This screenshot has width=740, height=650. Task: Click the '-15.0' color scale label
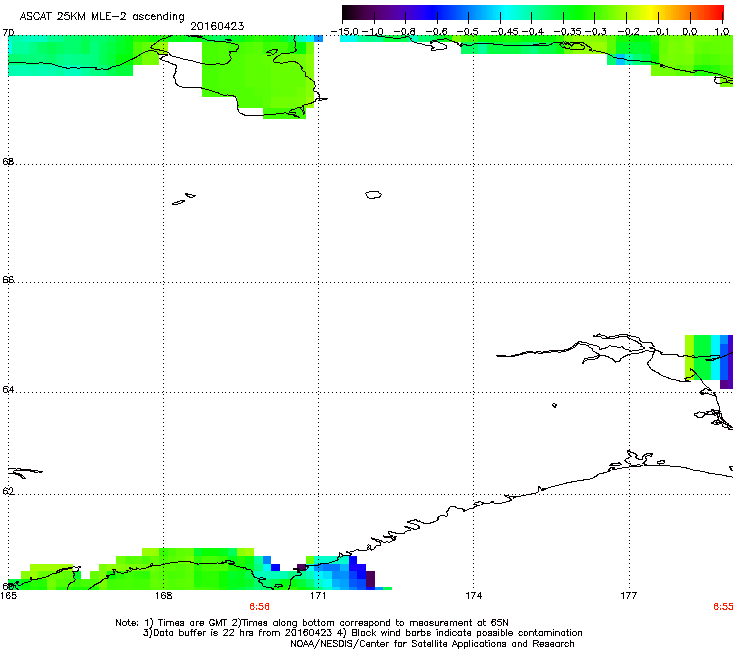(345, 32)
